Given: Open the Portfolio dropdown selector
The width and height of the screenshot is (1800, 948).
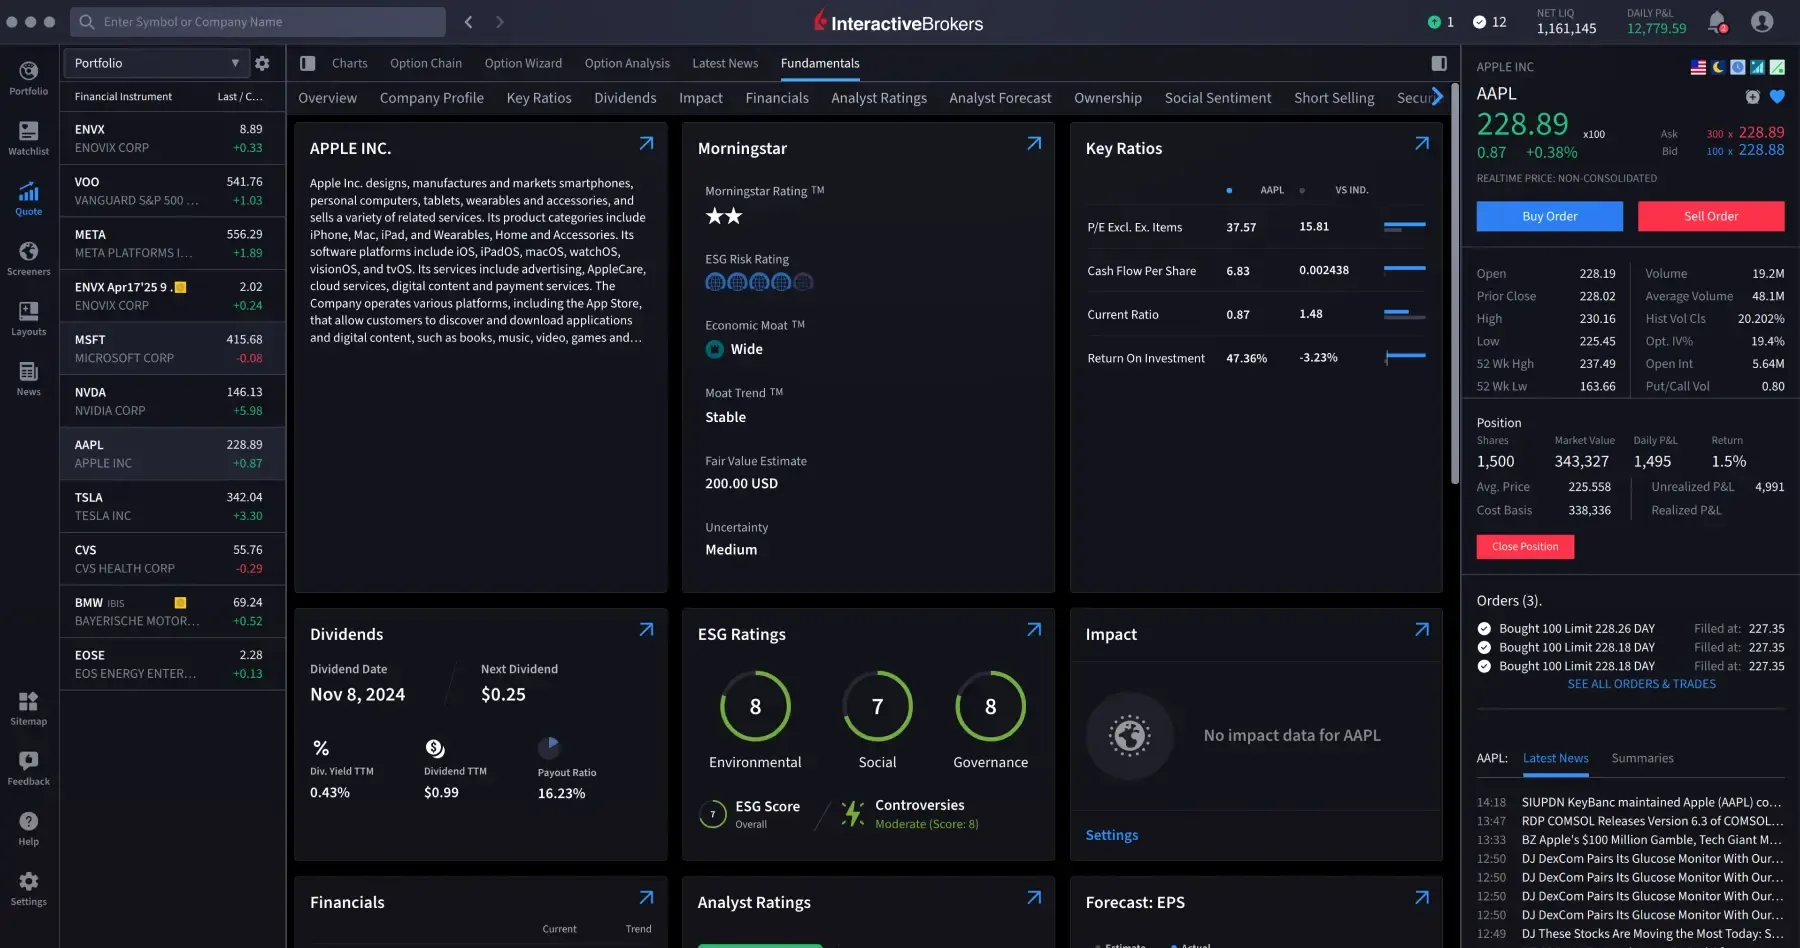Looking at the screenshot, I should tap(155, 62).
